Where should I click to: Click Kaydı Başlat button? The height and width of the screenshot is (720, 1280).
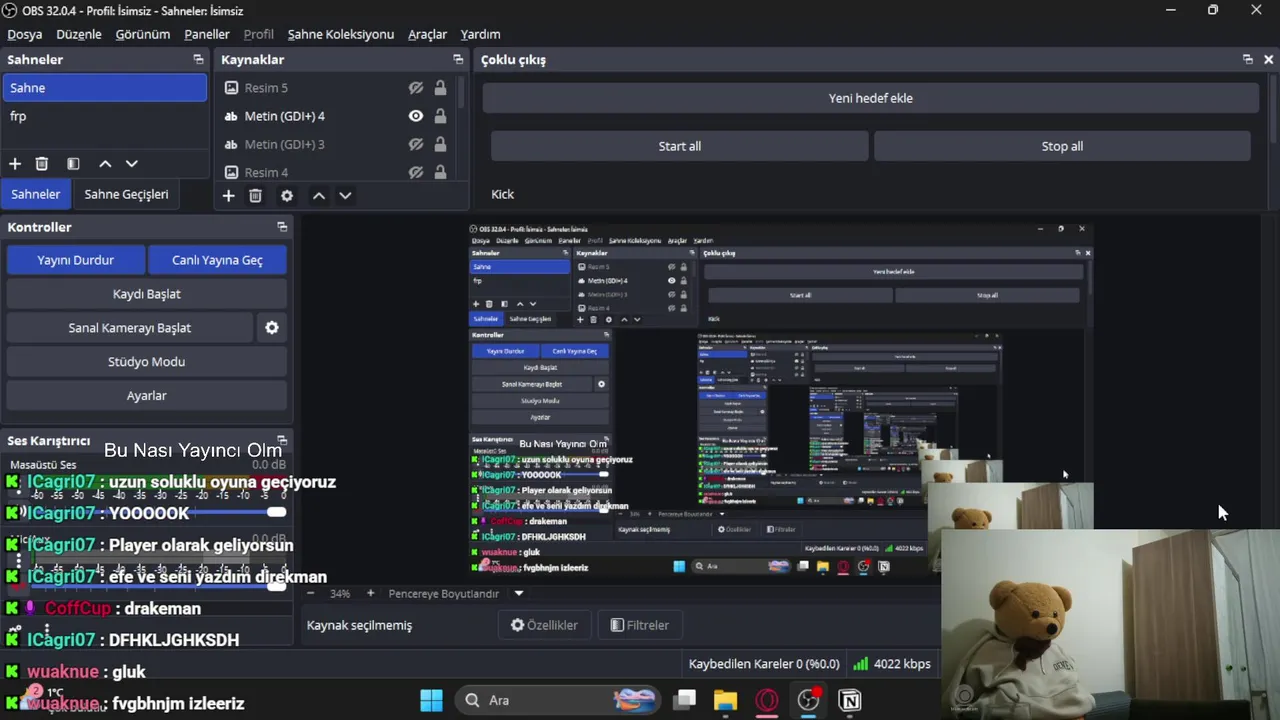[x=147, y=294]
